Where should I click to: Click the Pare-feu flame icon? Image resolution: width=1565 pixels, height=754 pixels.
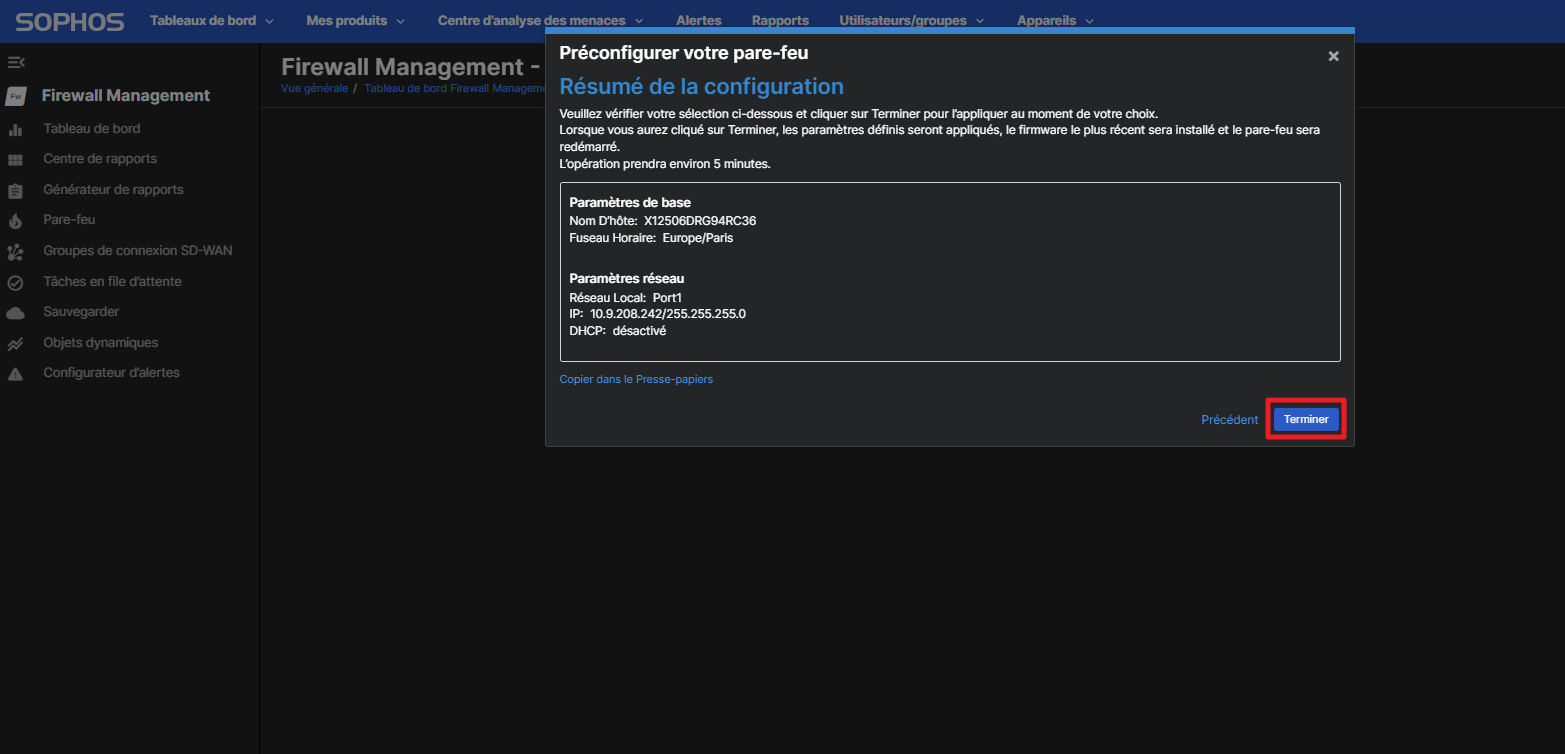pos(15,221)
